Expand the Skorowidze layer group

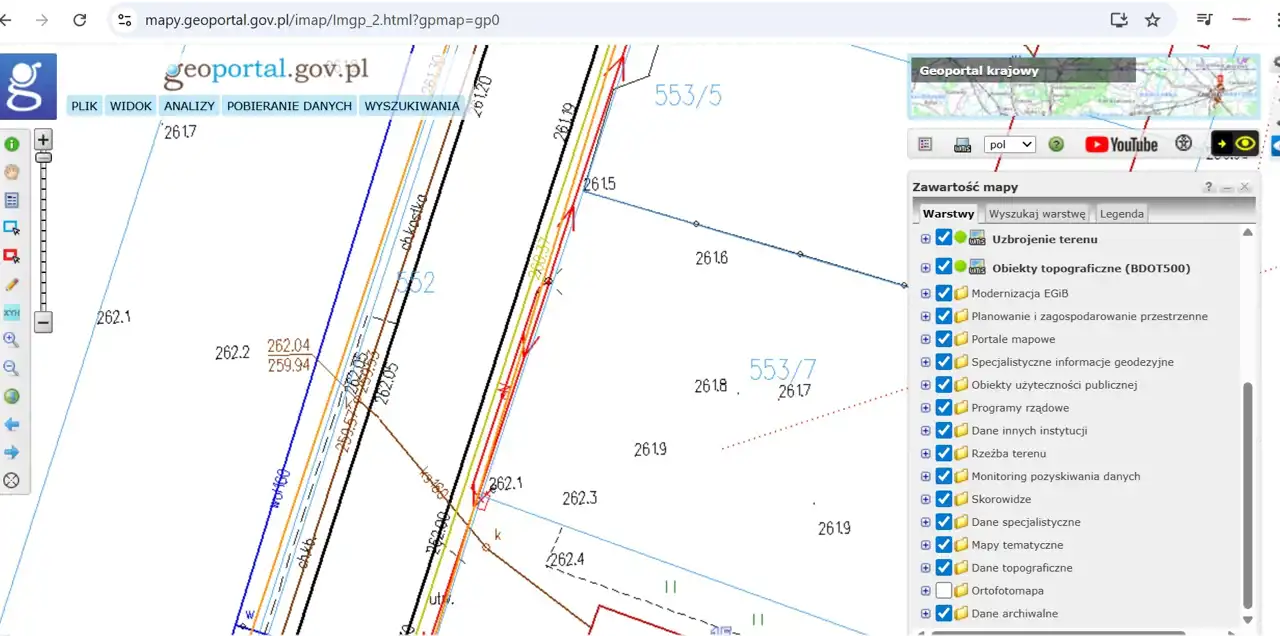point(925,499)
